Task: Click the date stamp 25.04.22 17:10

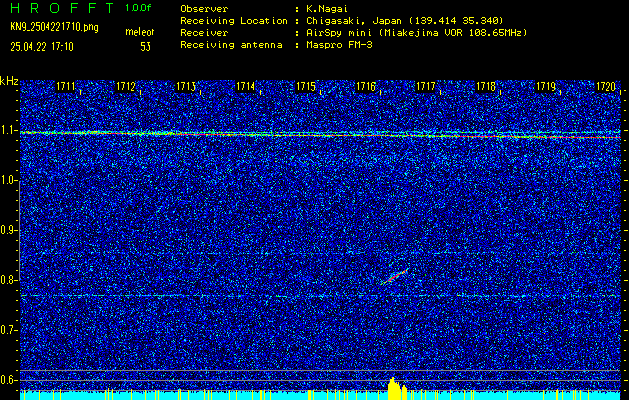Action: (x=42, y=47)
